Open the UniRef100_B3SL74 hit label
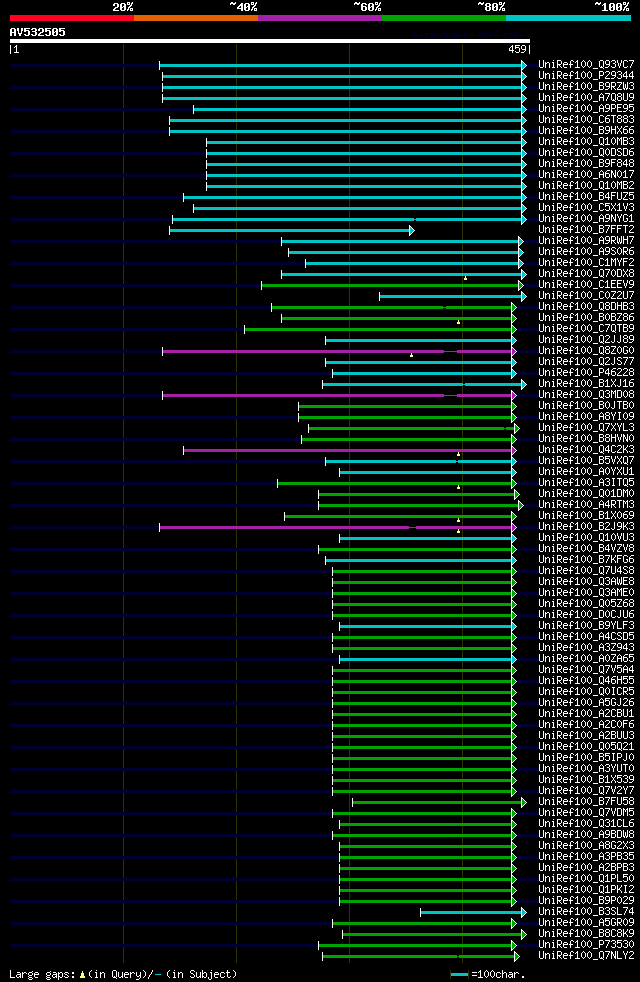The image size is (640, 982). click(x=586, y=912)
